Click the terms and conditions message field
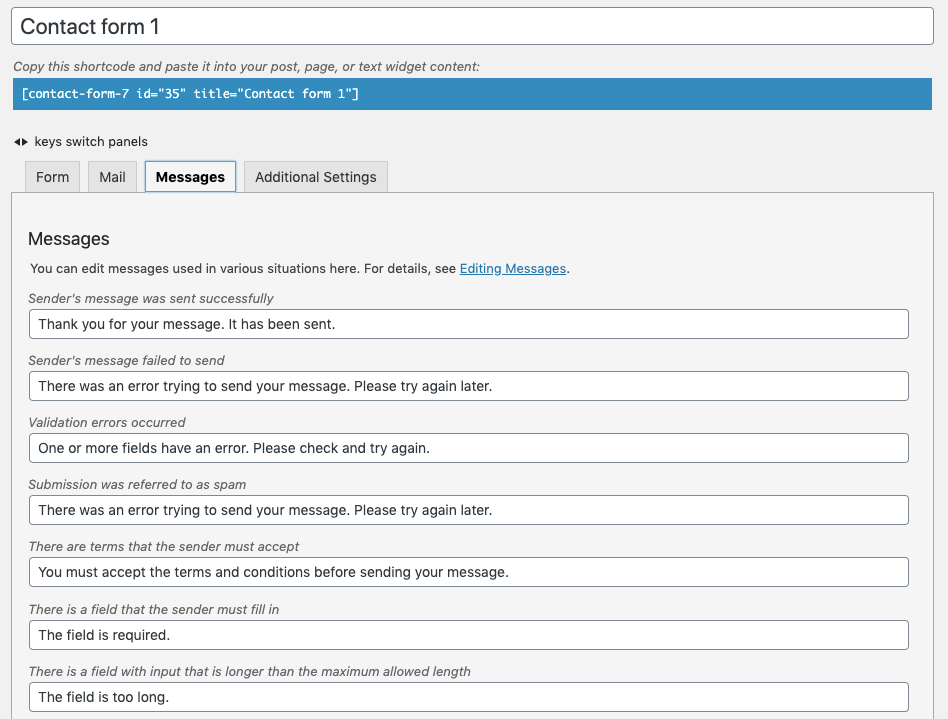948x719 pixels. pyautogui.click(x=469, y=572)
